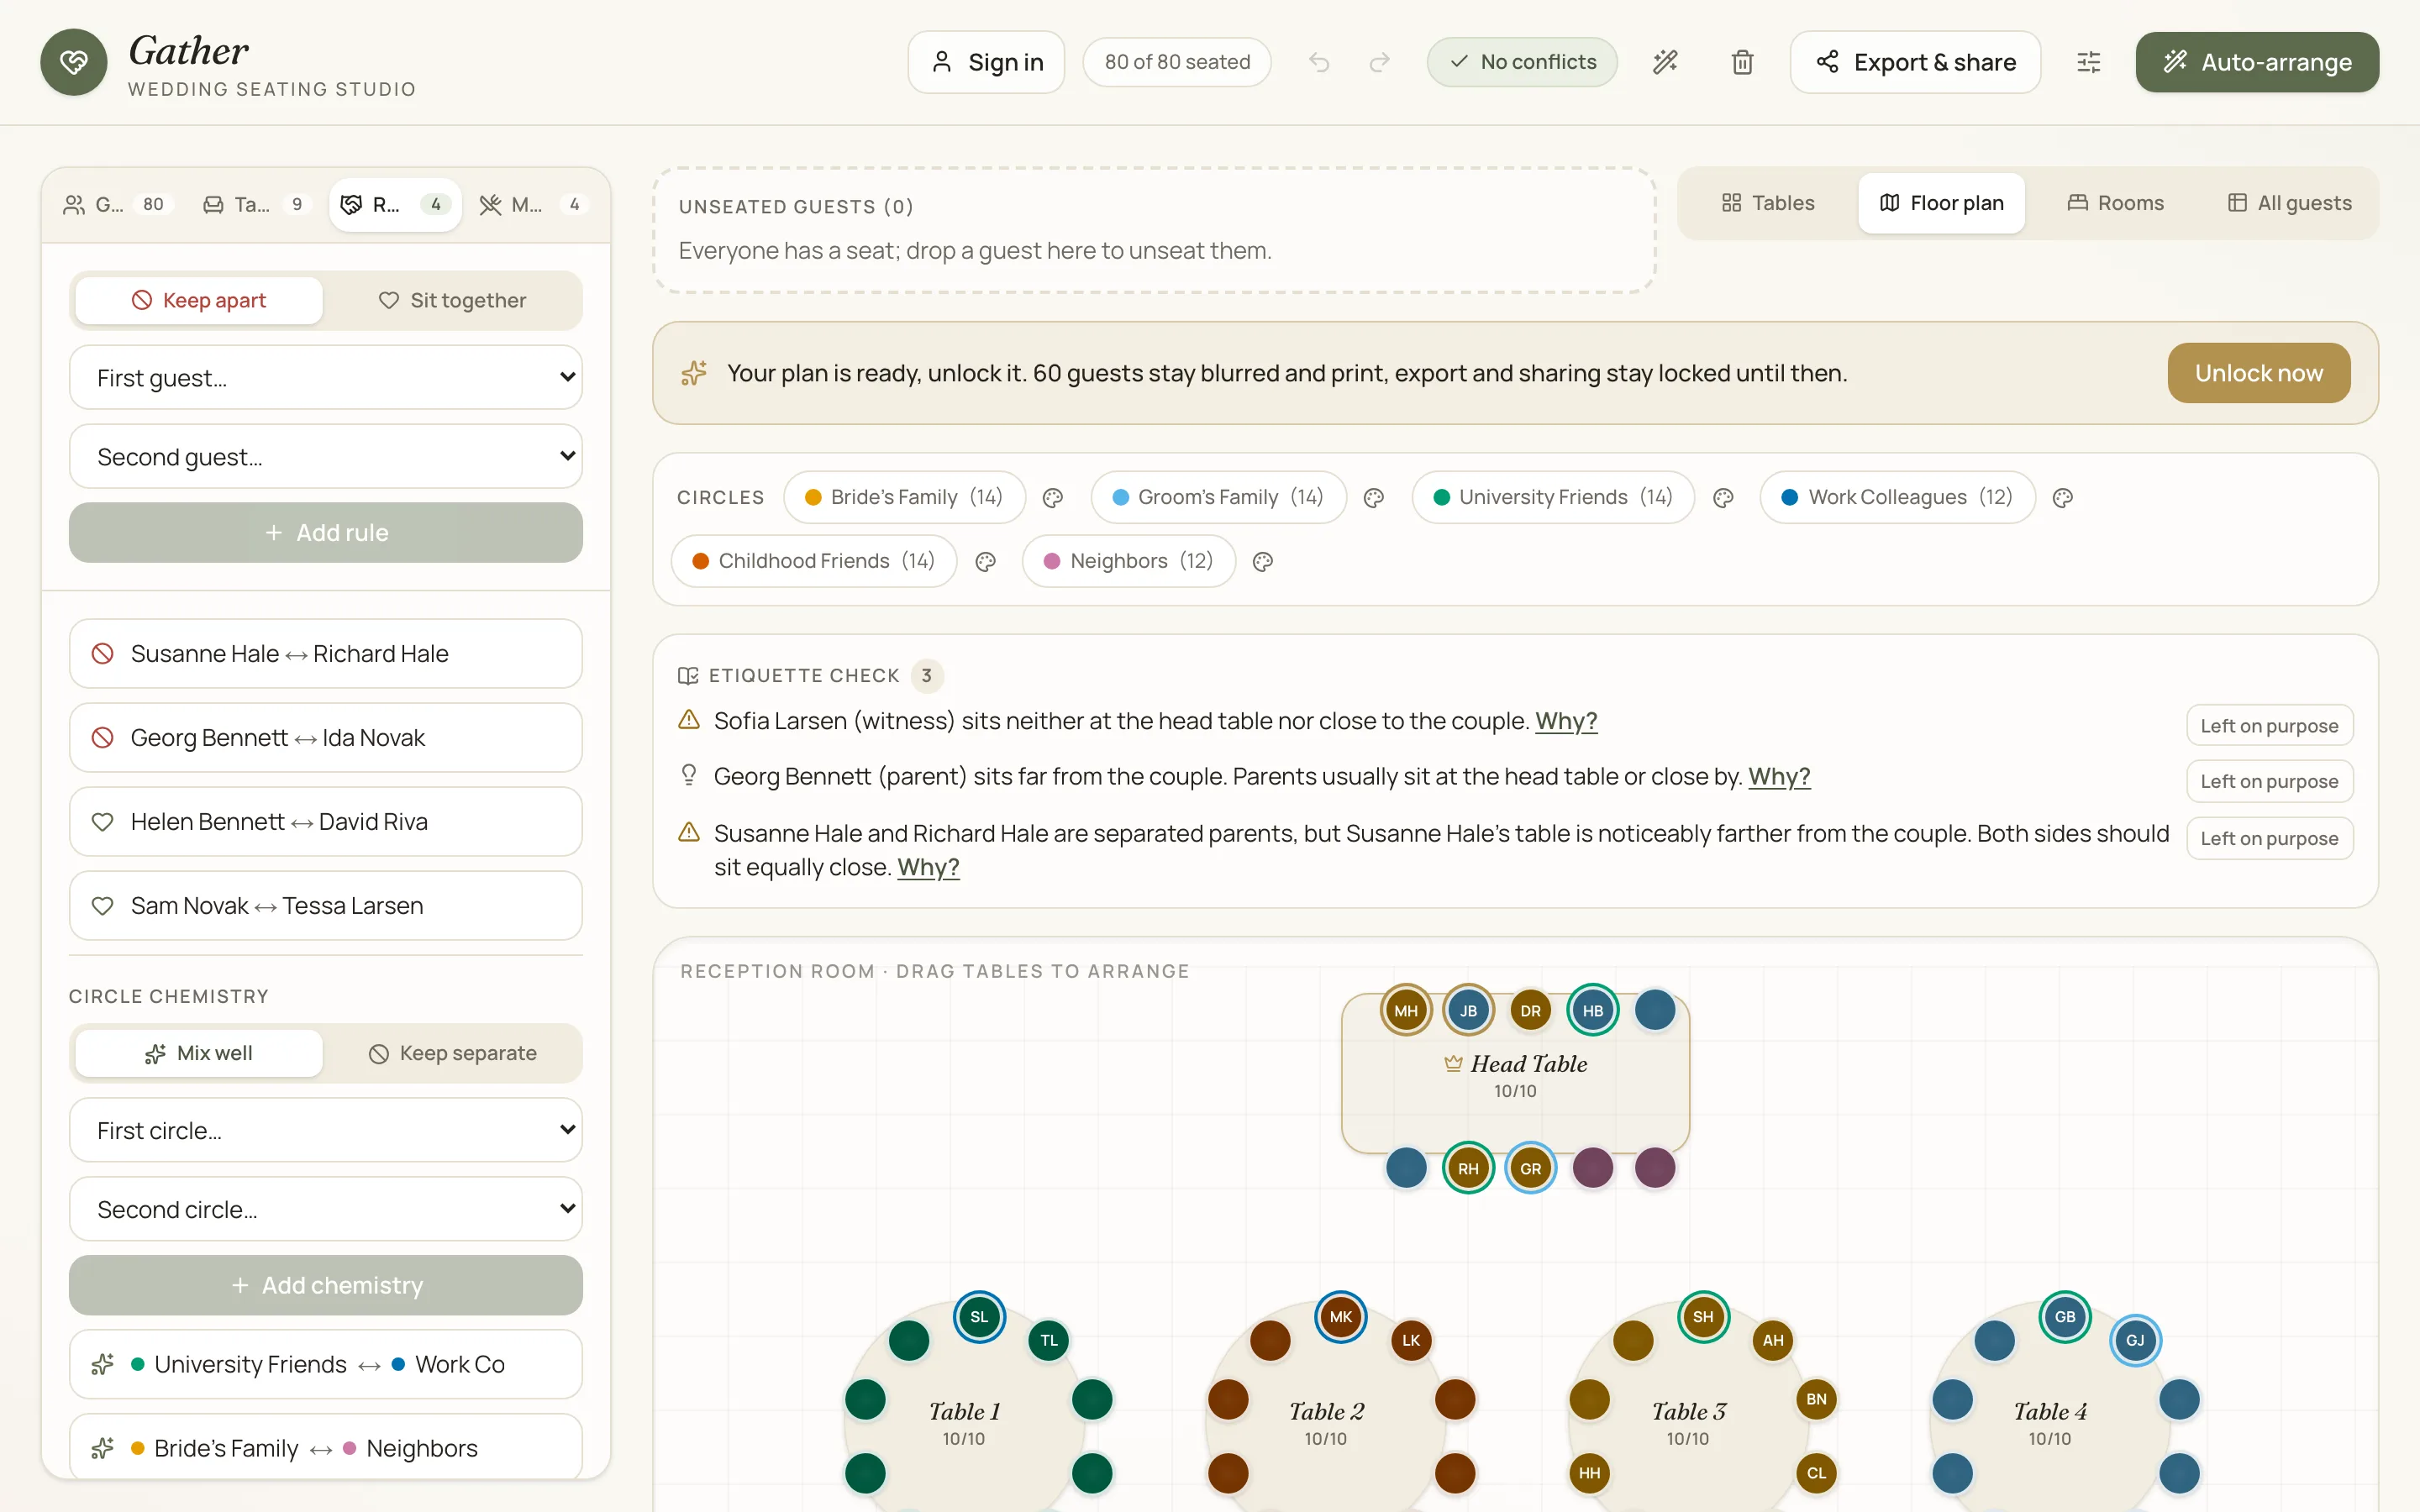Select Mix well chemistry option
The width and height of the screenshot is (2420, 1512).
198,1053
